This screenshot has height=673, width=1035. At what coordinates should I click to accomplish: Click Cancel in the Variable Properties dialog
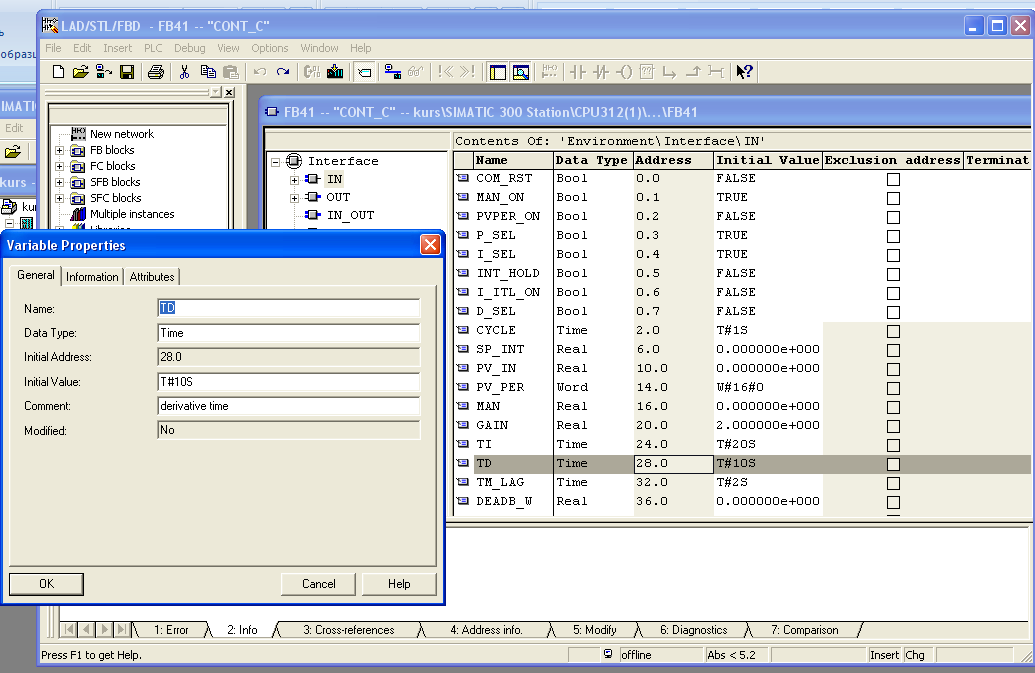[x=318, y=584]
